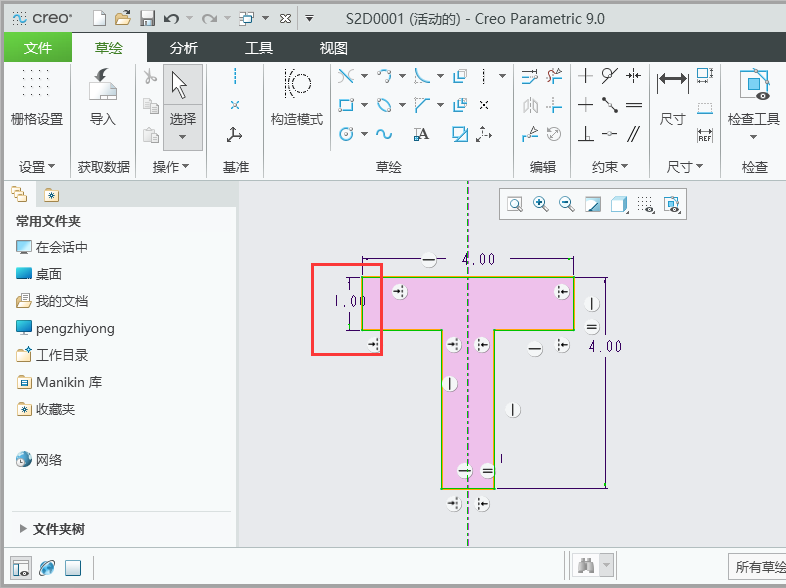Switch to the 视图 tab
The width and height of the screenshot is (786, 588).
tap(333, 48)
